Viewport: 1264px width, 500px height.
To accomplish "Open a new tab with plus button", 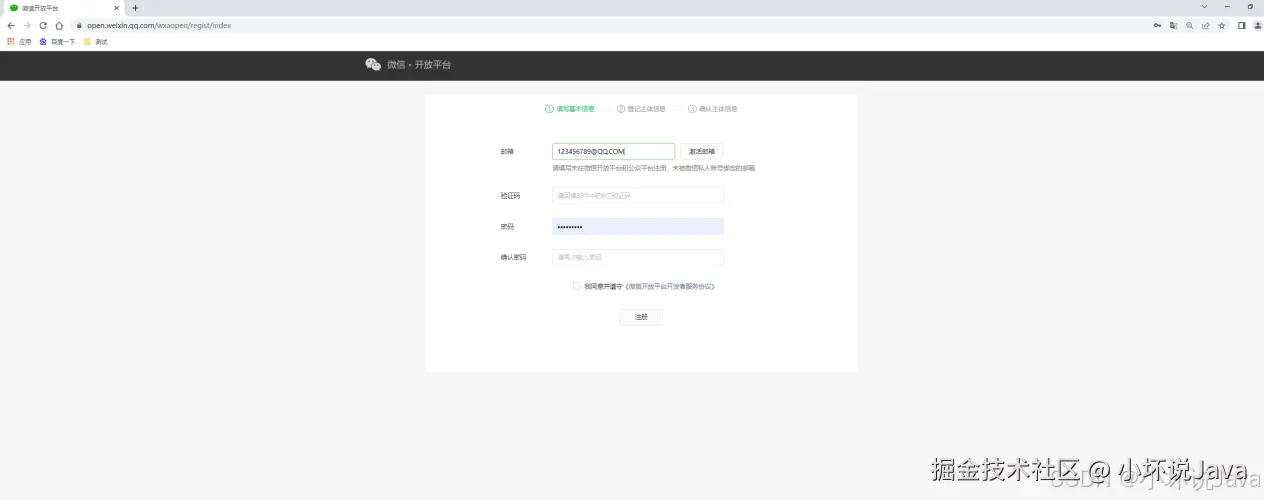I will pos(136,7).
